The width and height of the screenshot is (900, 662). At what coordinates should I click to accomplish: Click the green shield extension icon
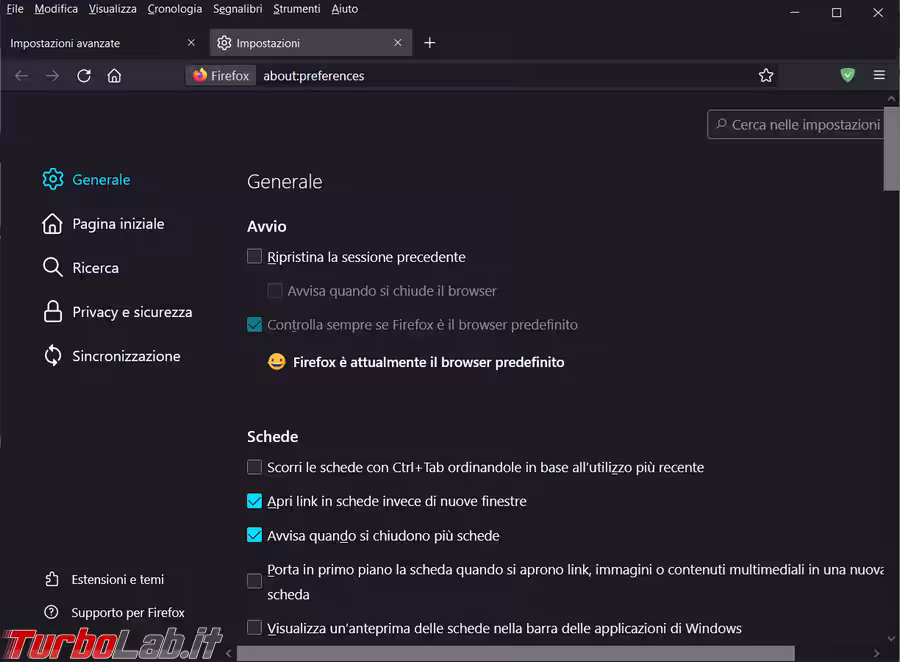tap(847, 76)
